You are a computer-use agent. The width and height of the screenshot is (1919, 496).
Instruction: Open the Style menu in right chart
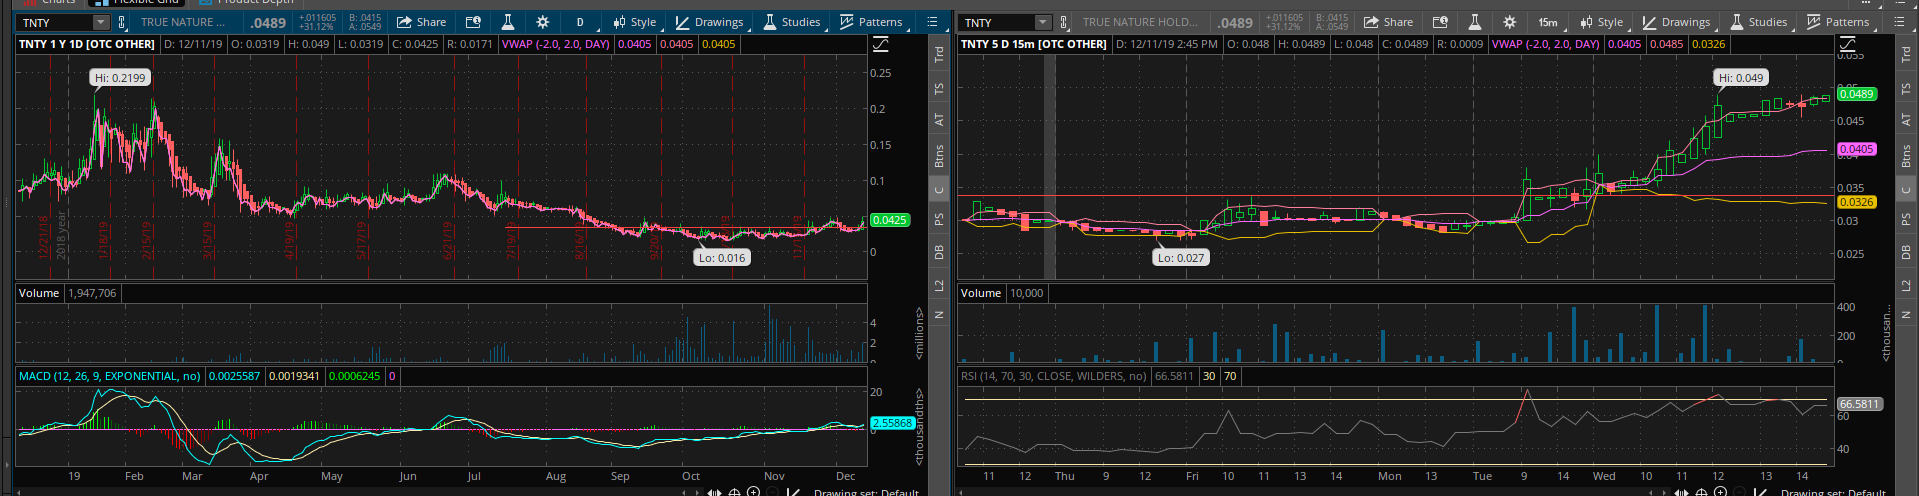(x=1601, y=22)
